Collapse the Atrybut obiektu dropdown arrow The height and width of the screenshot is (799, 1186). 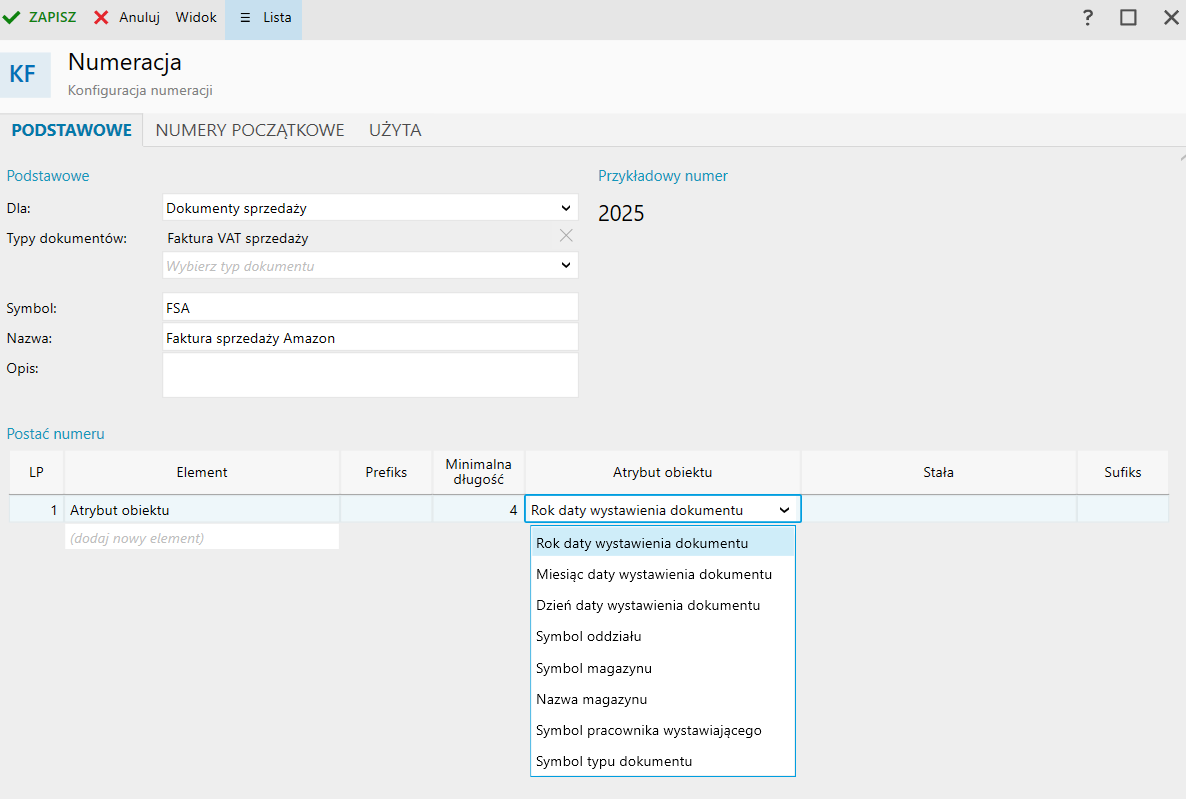784,510
